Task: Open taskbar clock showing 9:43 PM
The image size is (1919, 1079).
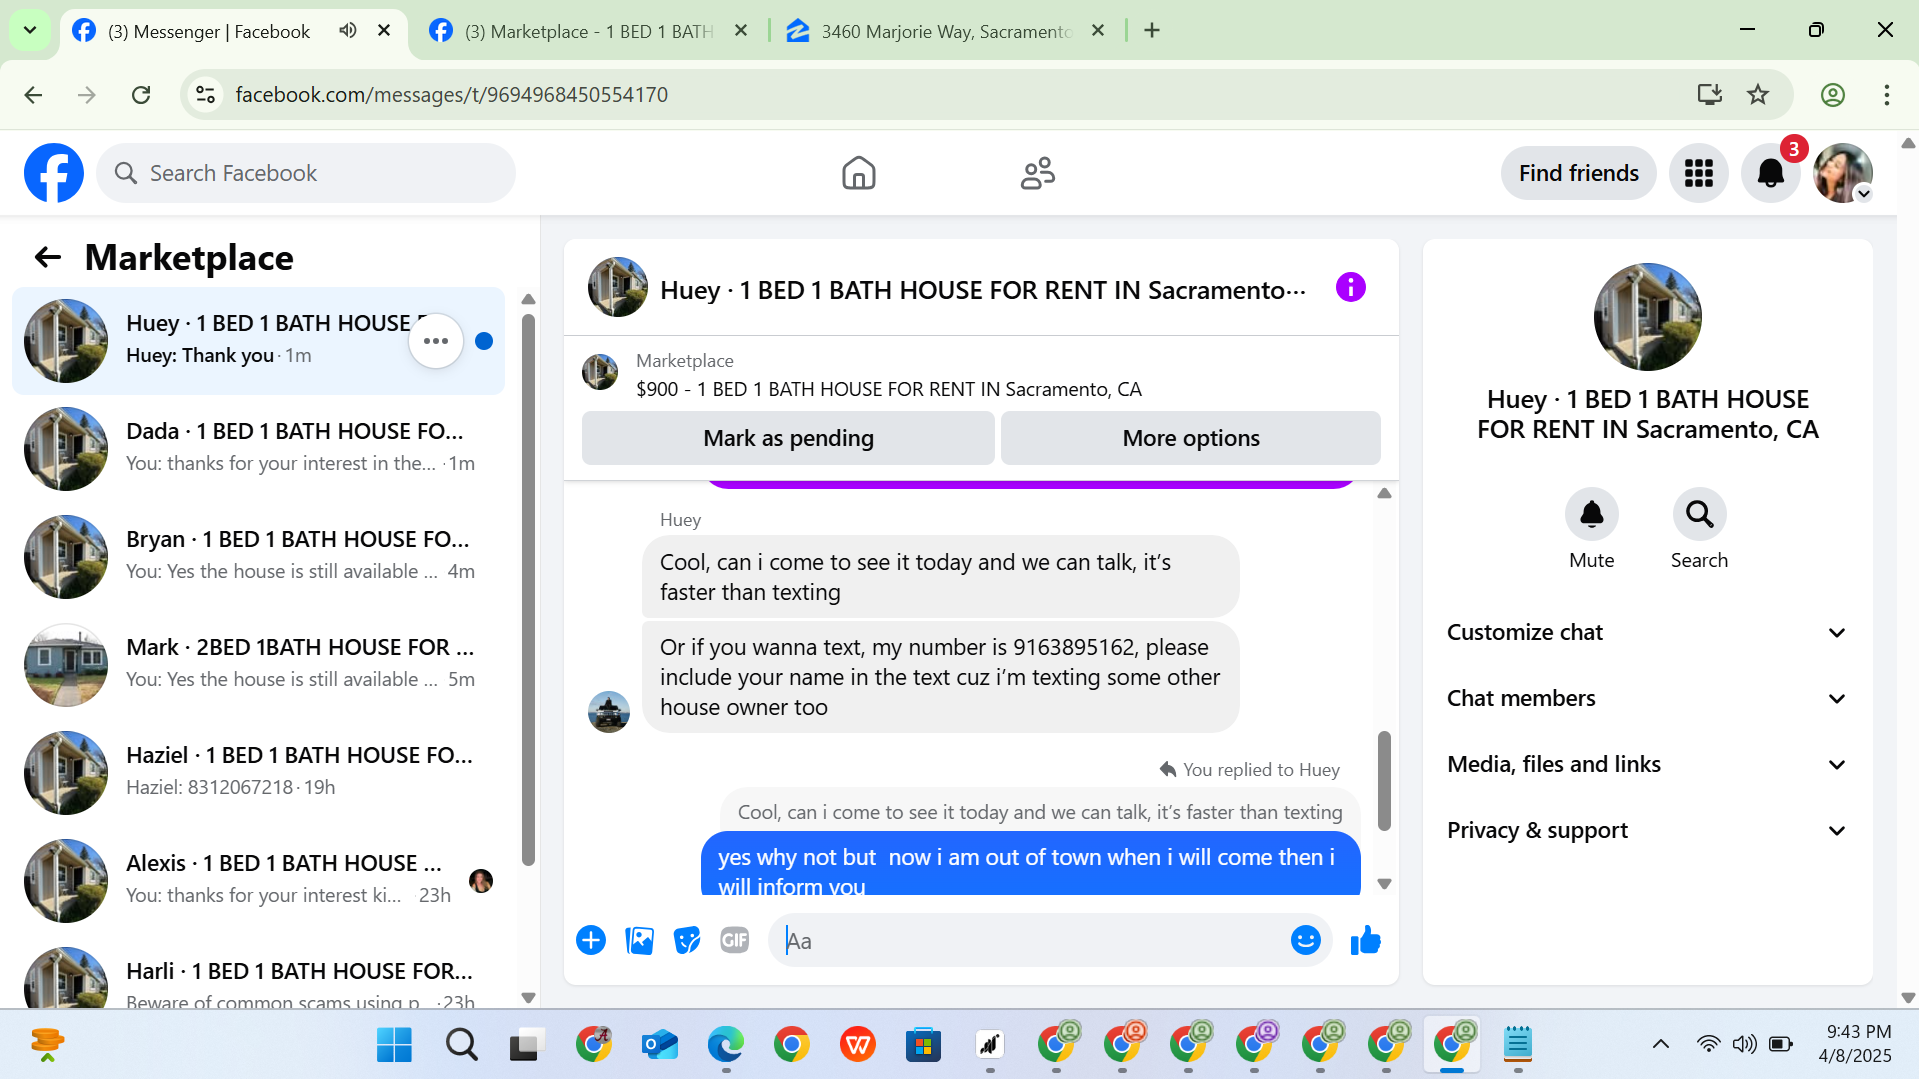Action: pos(1855,1044)
